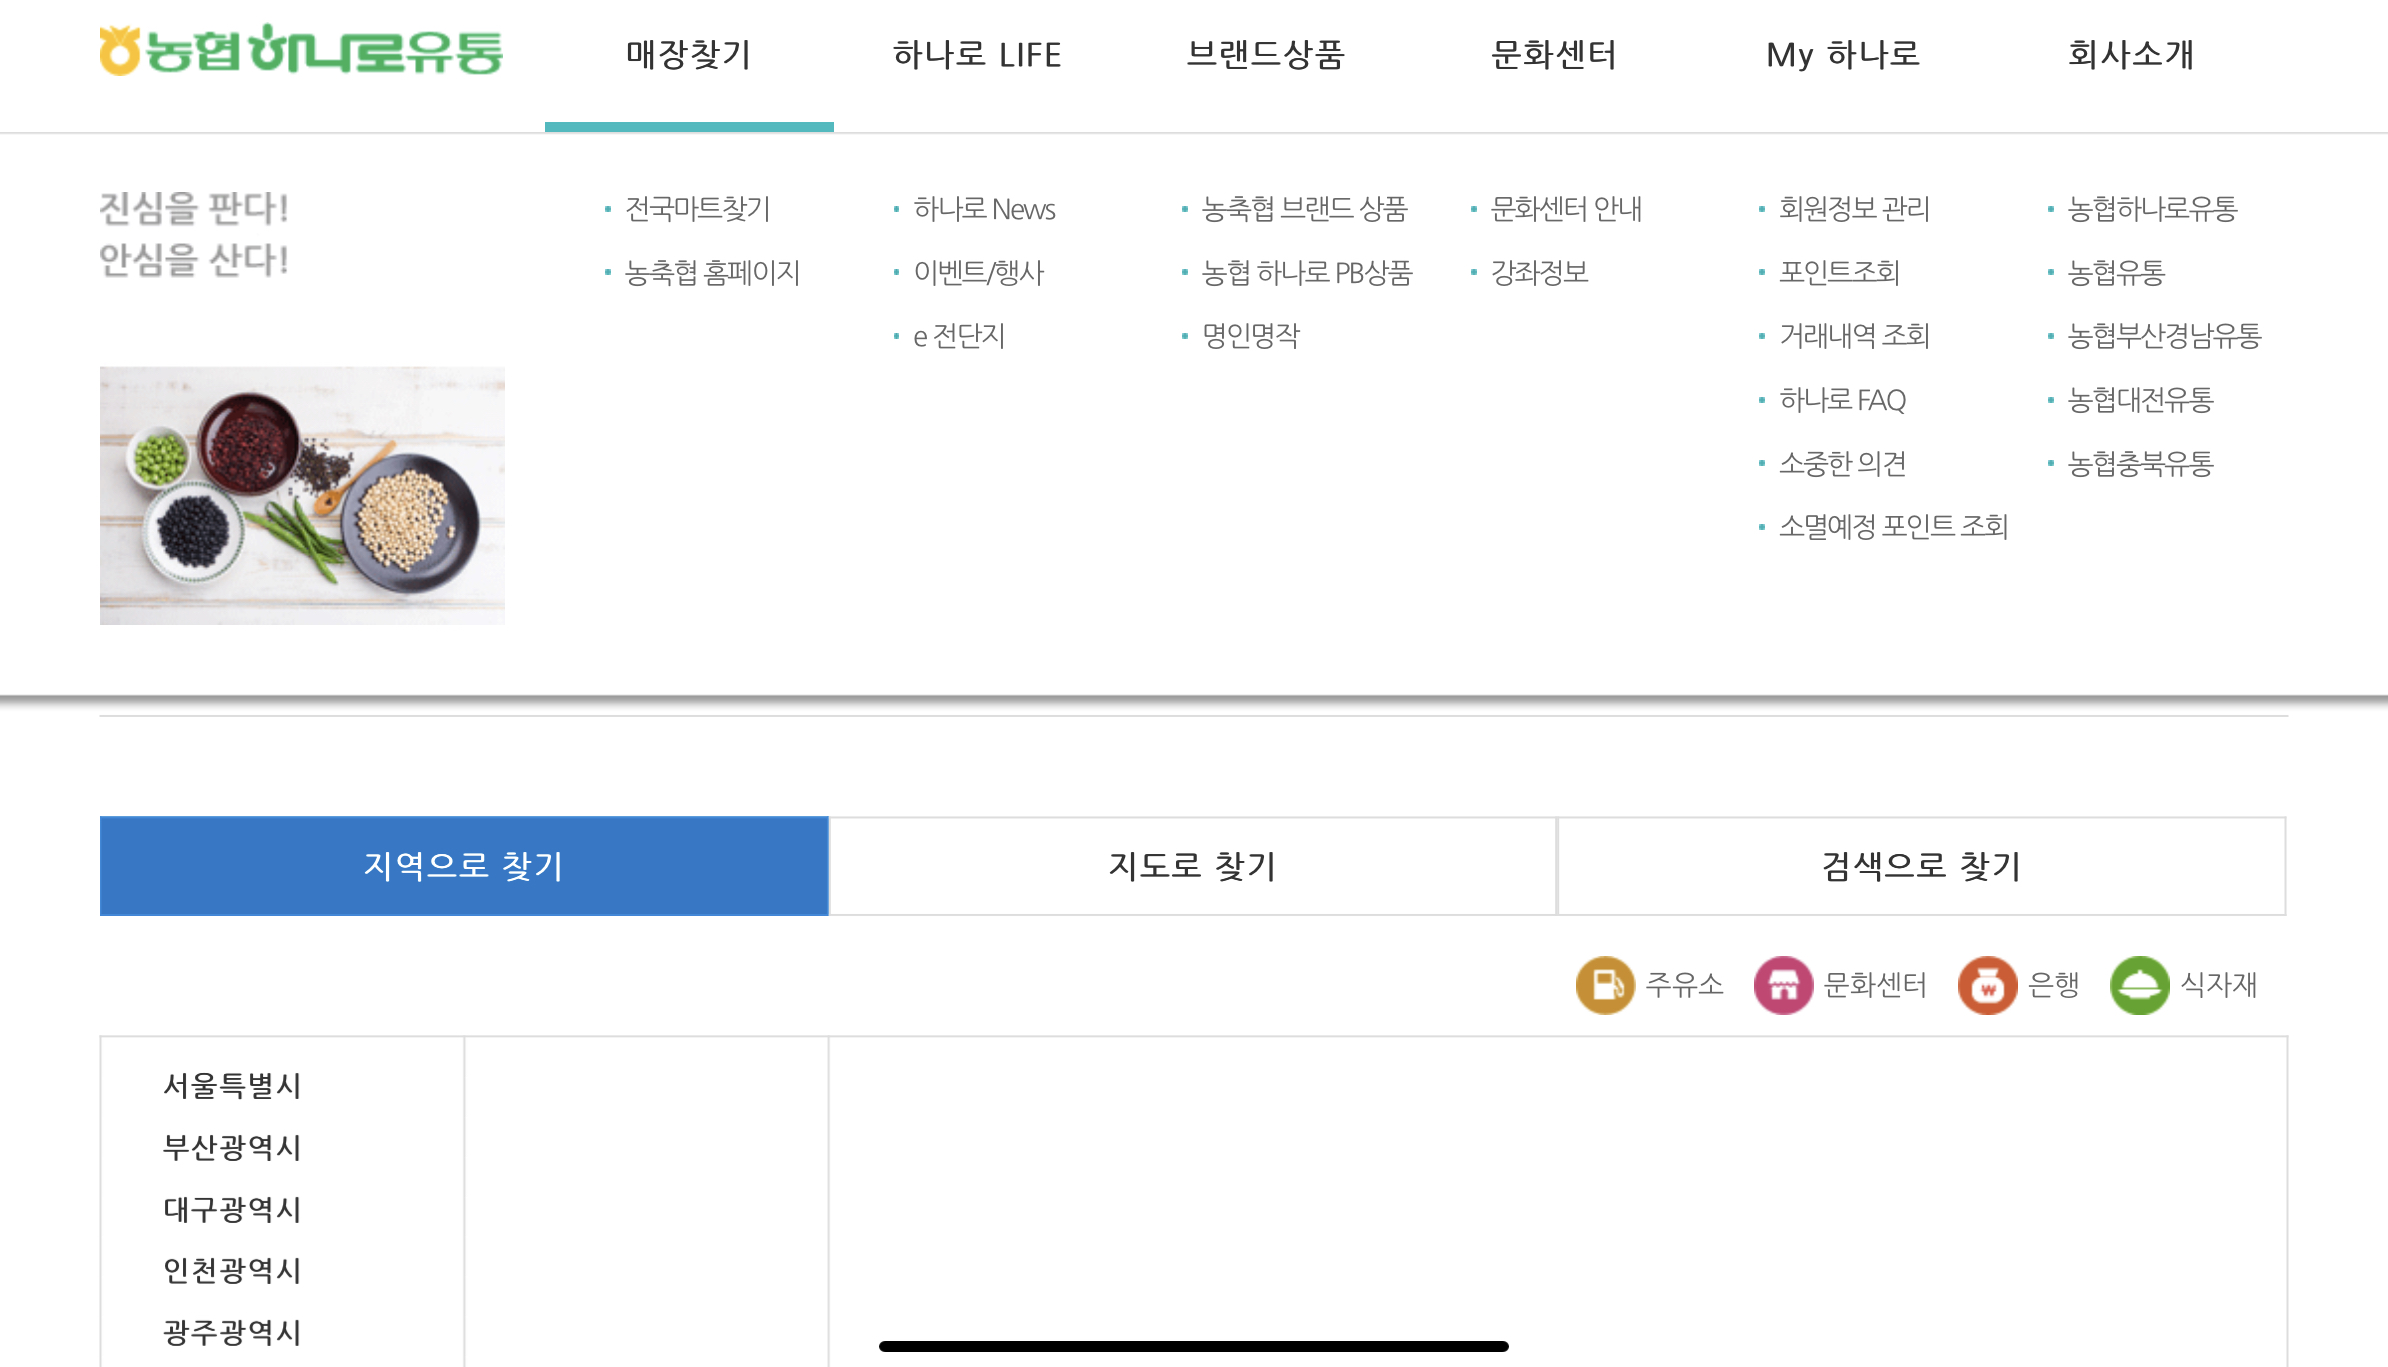The height and width of the screenshot is (1367, 2388).
Task: Click the pink culture center icon
Action: (x=1782, y=985)
